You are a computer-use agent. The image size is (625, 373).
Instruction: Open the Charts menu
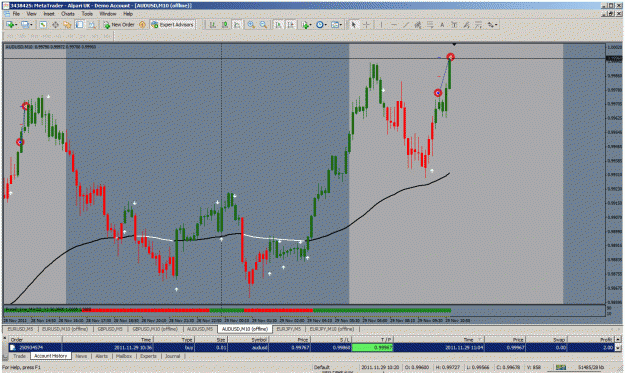[x=68, y=14]
